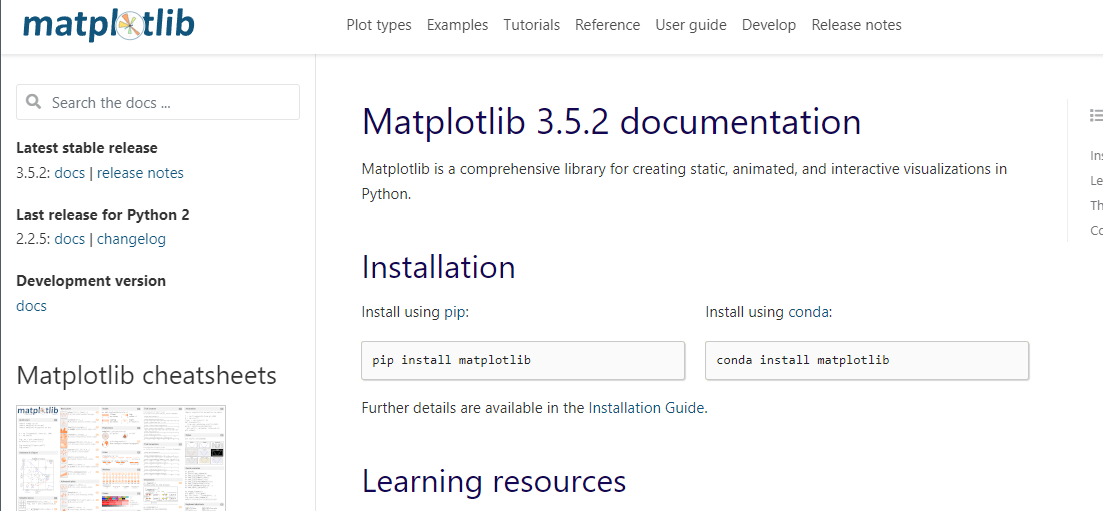Screen dimensions: 1103x511
Task: Click Last release for Python 2 label
Action: [103, 215]
